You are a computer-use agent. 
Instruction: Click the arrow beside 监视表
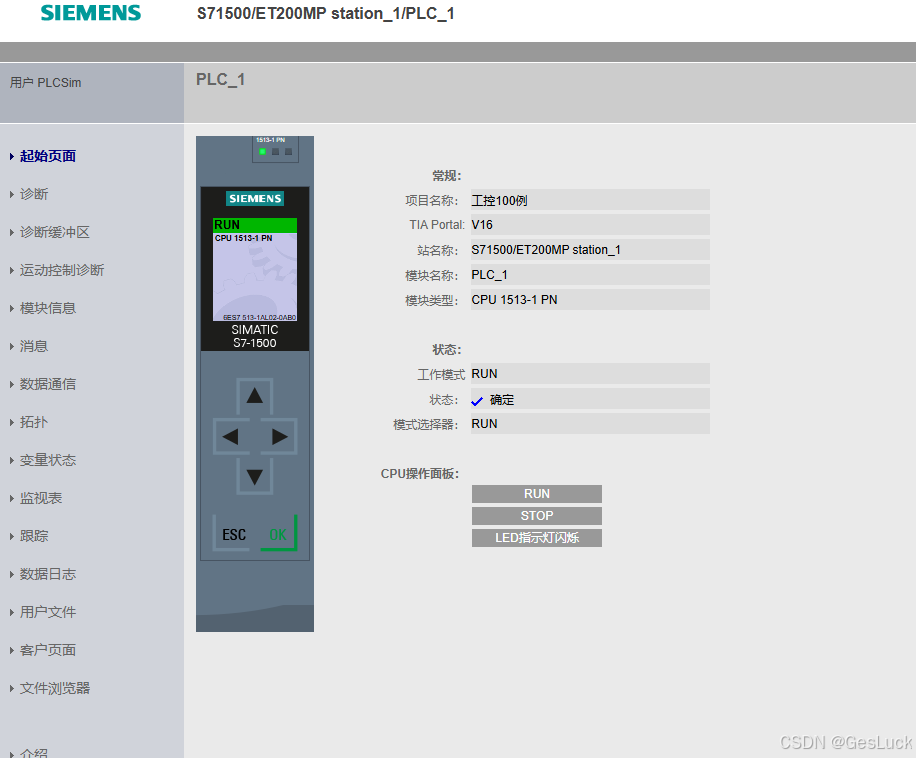coord(12,498)
